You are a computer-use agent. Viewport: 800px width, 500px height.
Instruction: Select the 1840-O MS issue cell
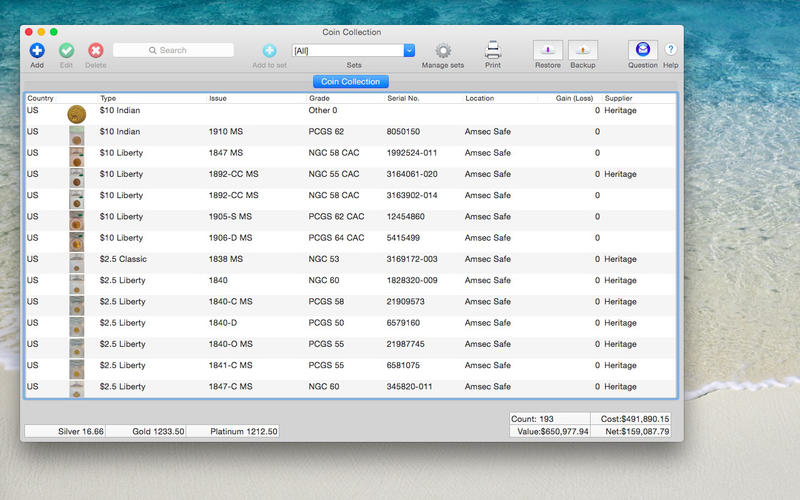click(230, 344)
